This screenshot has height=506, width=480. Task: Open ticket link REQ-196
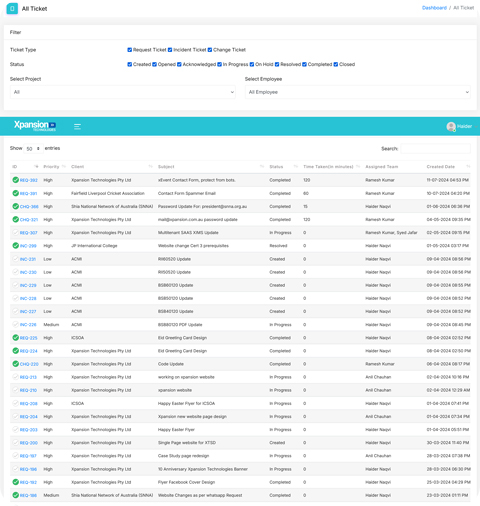coord(28,469)
